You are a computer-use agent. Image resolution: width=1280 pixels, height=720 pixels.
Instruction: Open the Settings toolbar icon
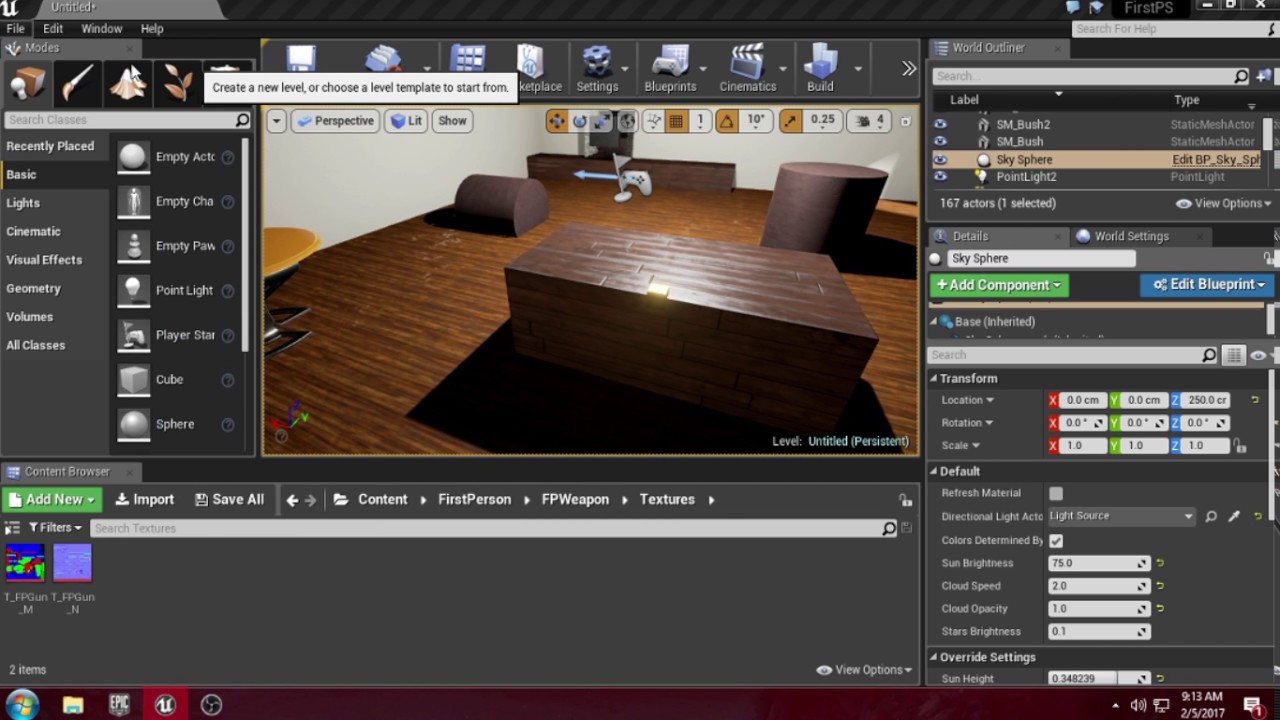point(597,69)
